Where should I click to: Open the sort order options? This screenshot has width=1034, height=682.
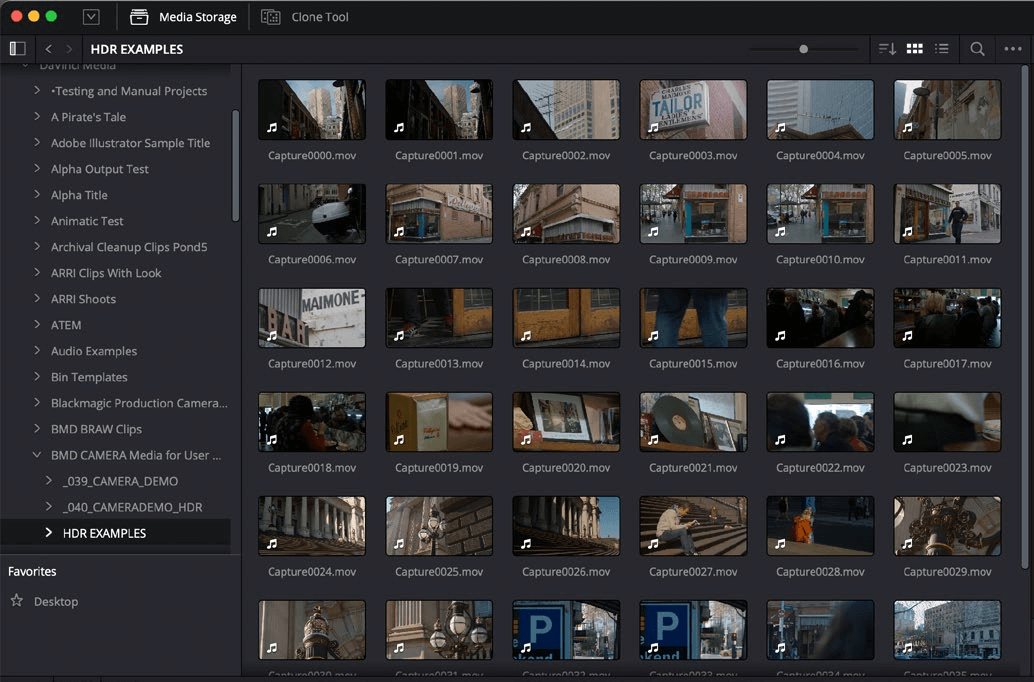(x=887, y=48)
